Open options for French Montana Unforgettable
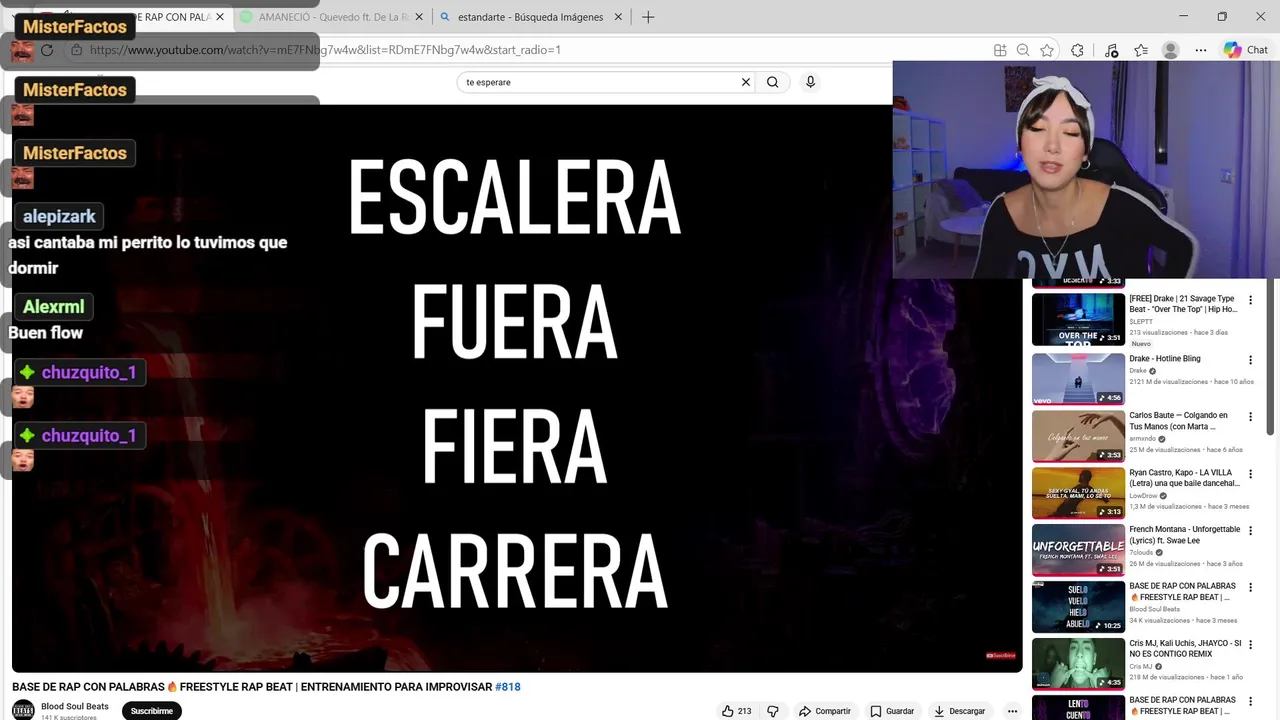 [1250, 531]
